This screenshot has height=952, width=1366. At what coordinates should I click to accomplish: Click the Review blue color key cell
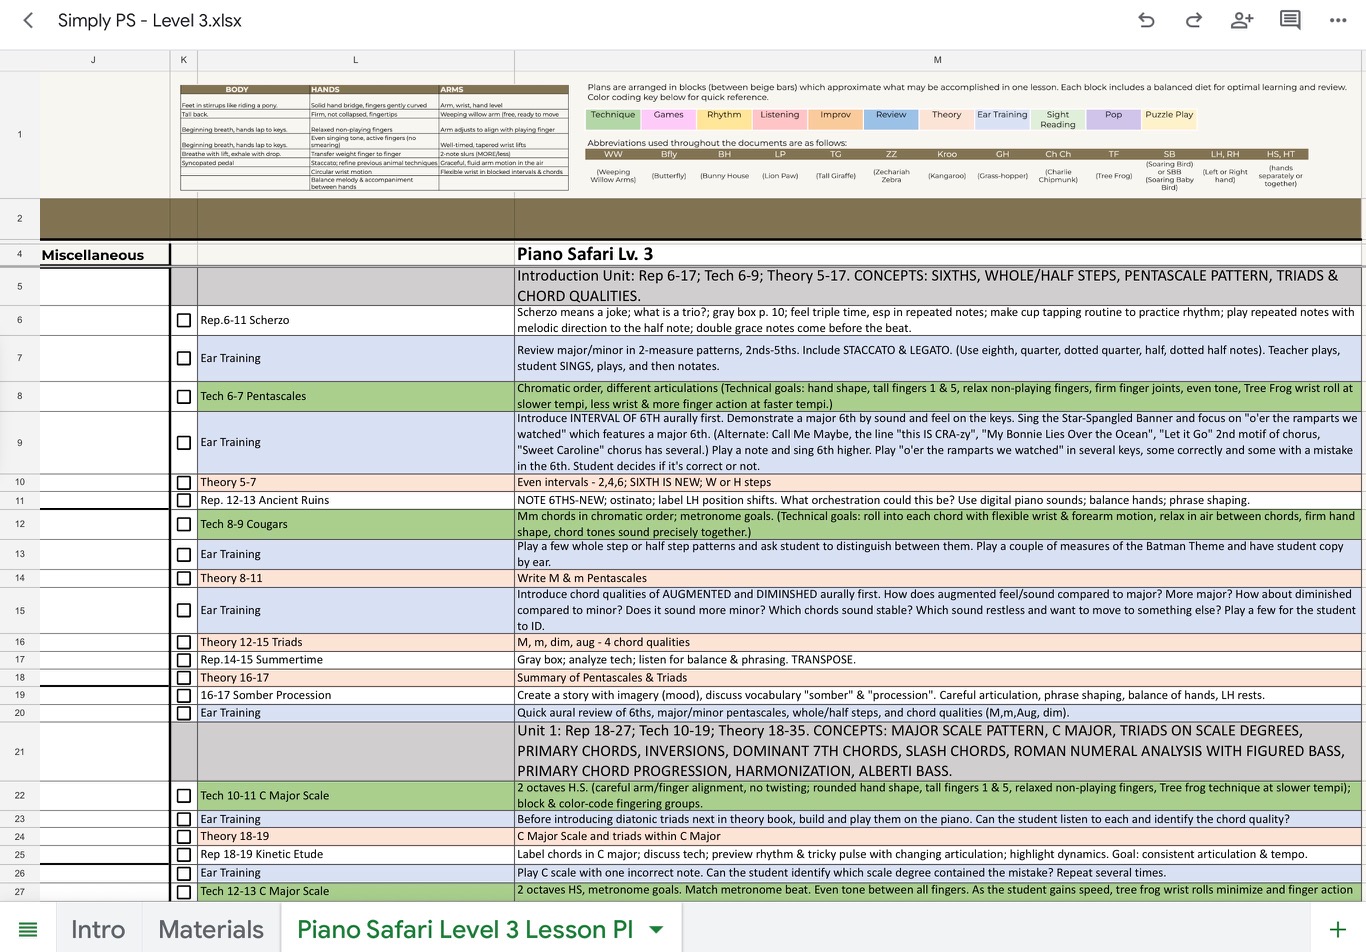click(891, 119)
